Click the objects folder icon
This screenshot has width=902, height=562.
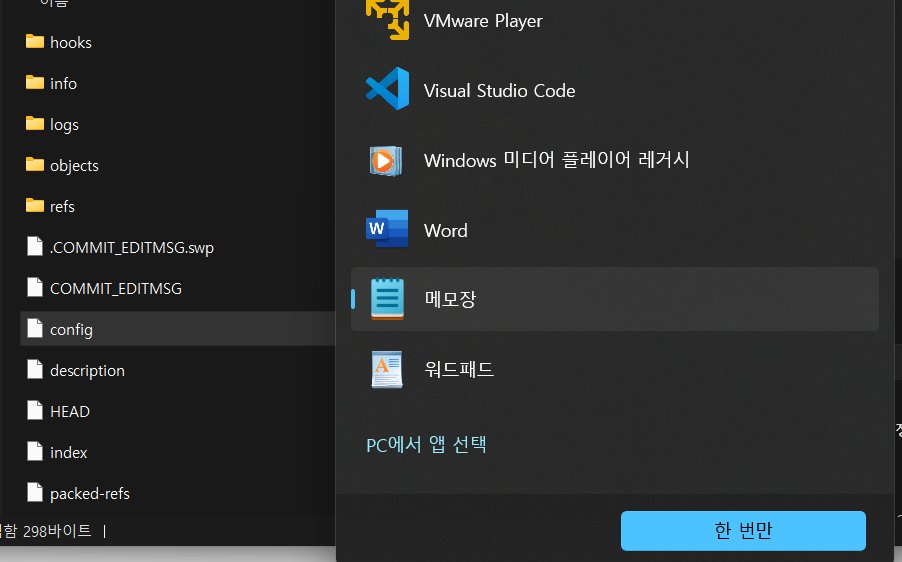pyautogui.click(x=35, y=165)
